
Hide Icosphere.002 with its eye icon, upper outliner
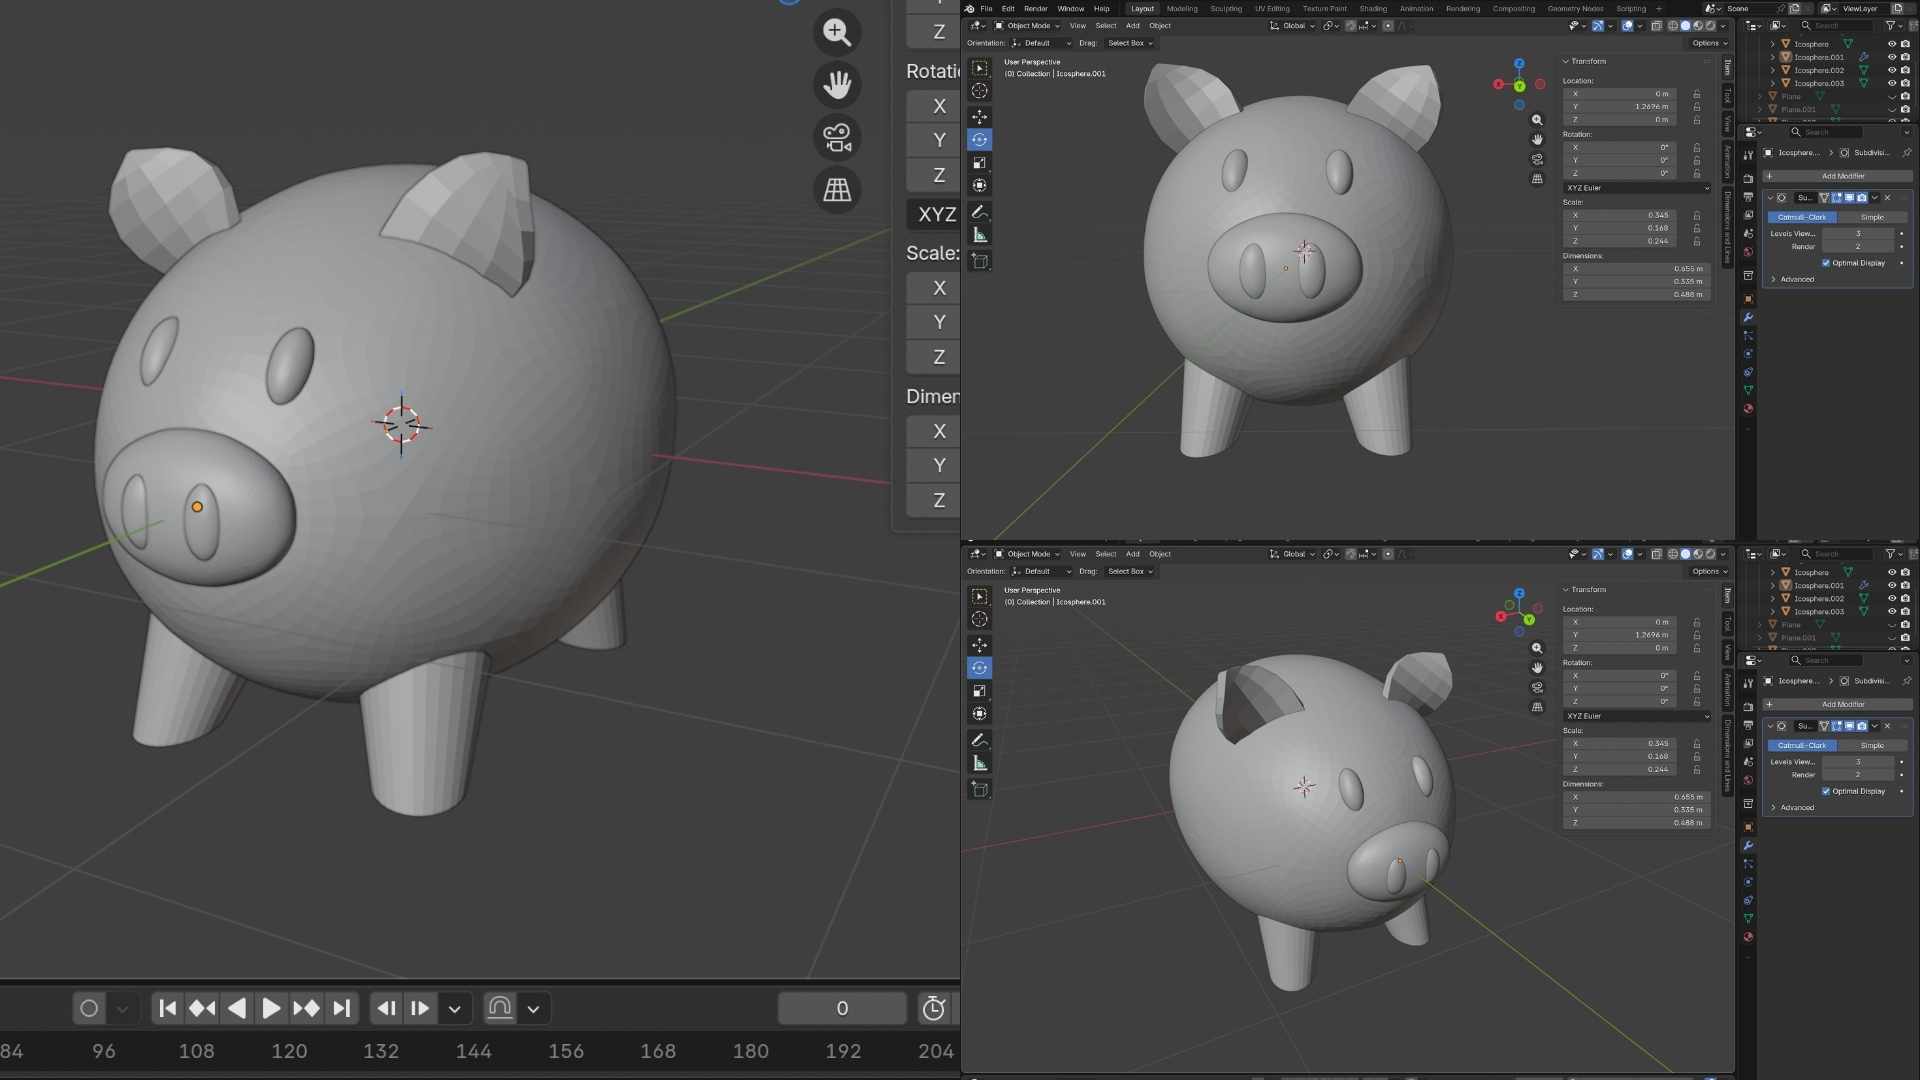(x=1891, y=70)
